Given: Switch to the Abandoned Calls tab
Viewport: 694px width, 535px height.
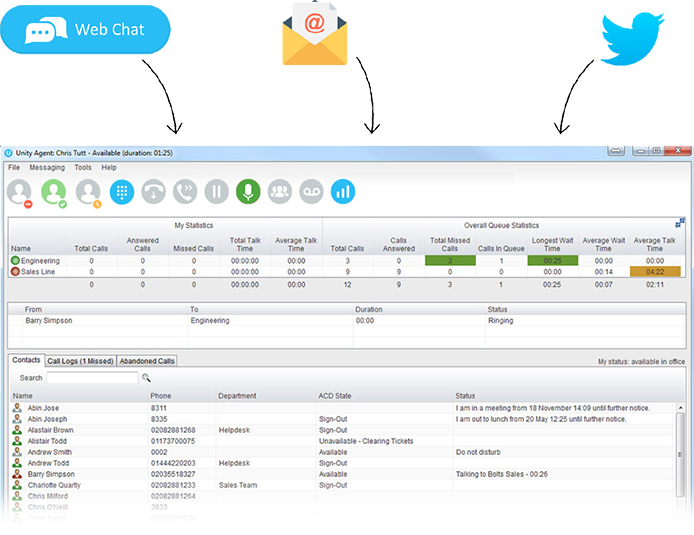Looking at the screenshot, I should pyautogui.click(x=147, y=361).
